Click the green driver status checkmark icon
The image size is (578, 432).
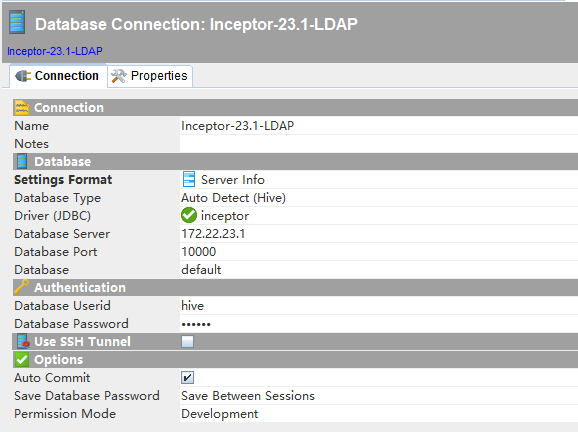(189, 215)
